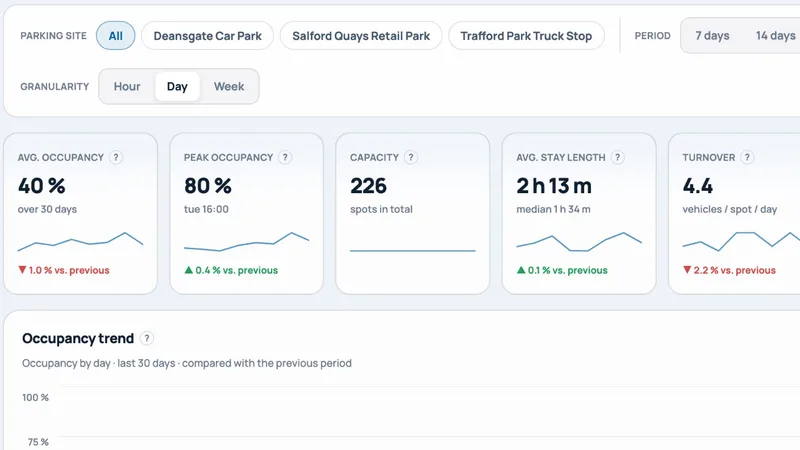The image size is (800, 450).
Task: Select the vehicles / spot / day label
Action: tap(730, 209)
